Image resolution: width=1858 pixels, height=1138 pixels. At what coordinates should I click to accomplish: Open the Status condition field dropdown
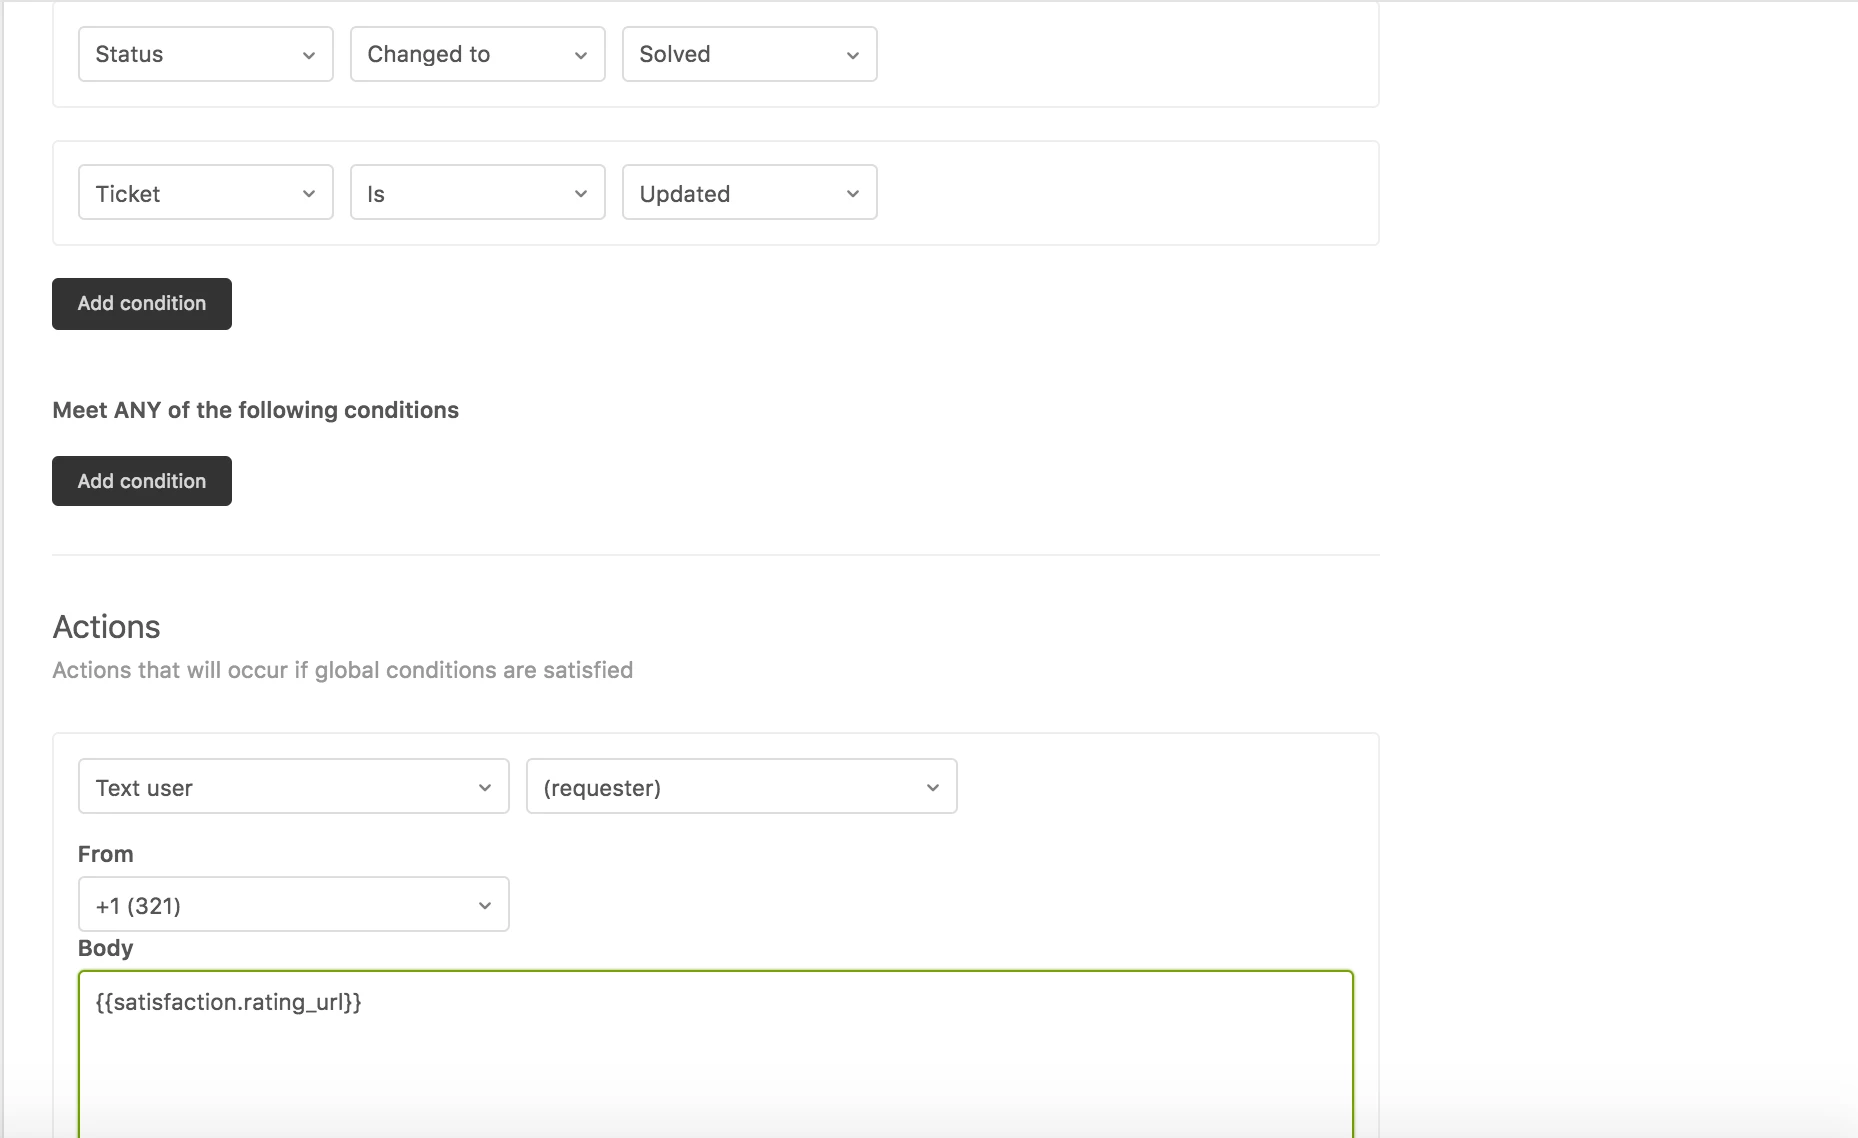(205, 54)
